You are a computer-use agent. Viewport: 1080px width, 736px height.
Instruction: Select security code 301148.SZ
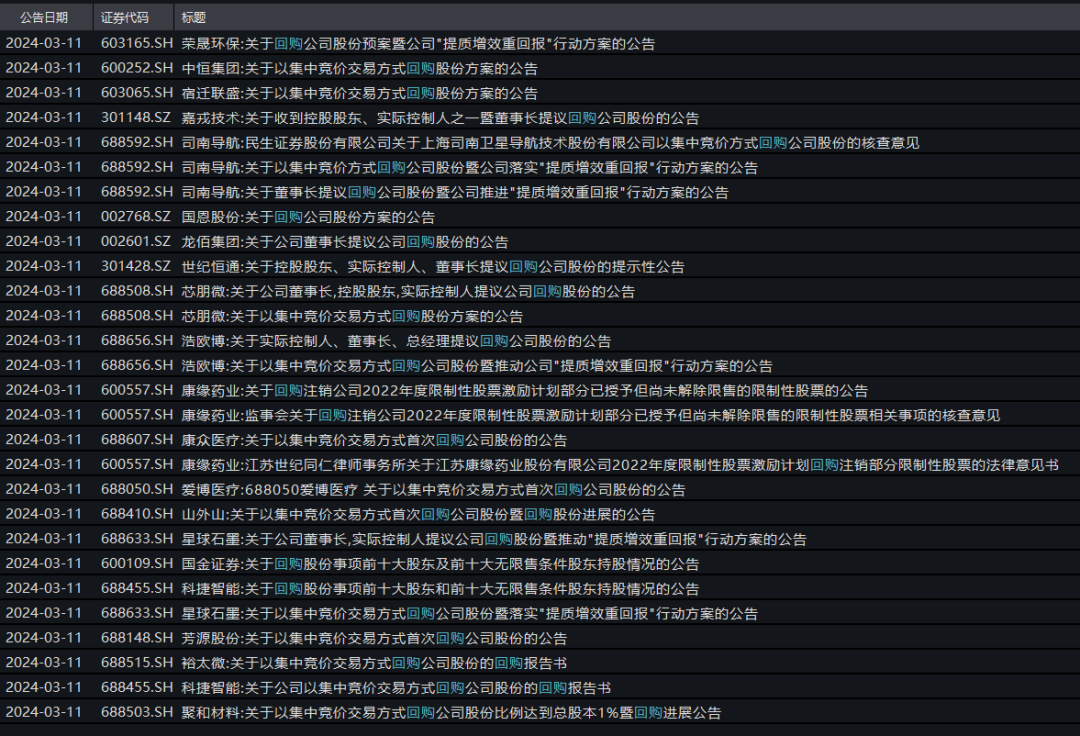[x=136, y=118]
